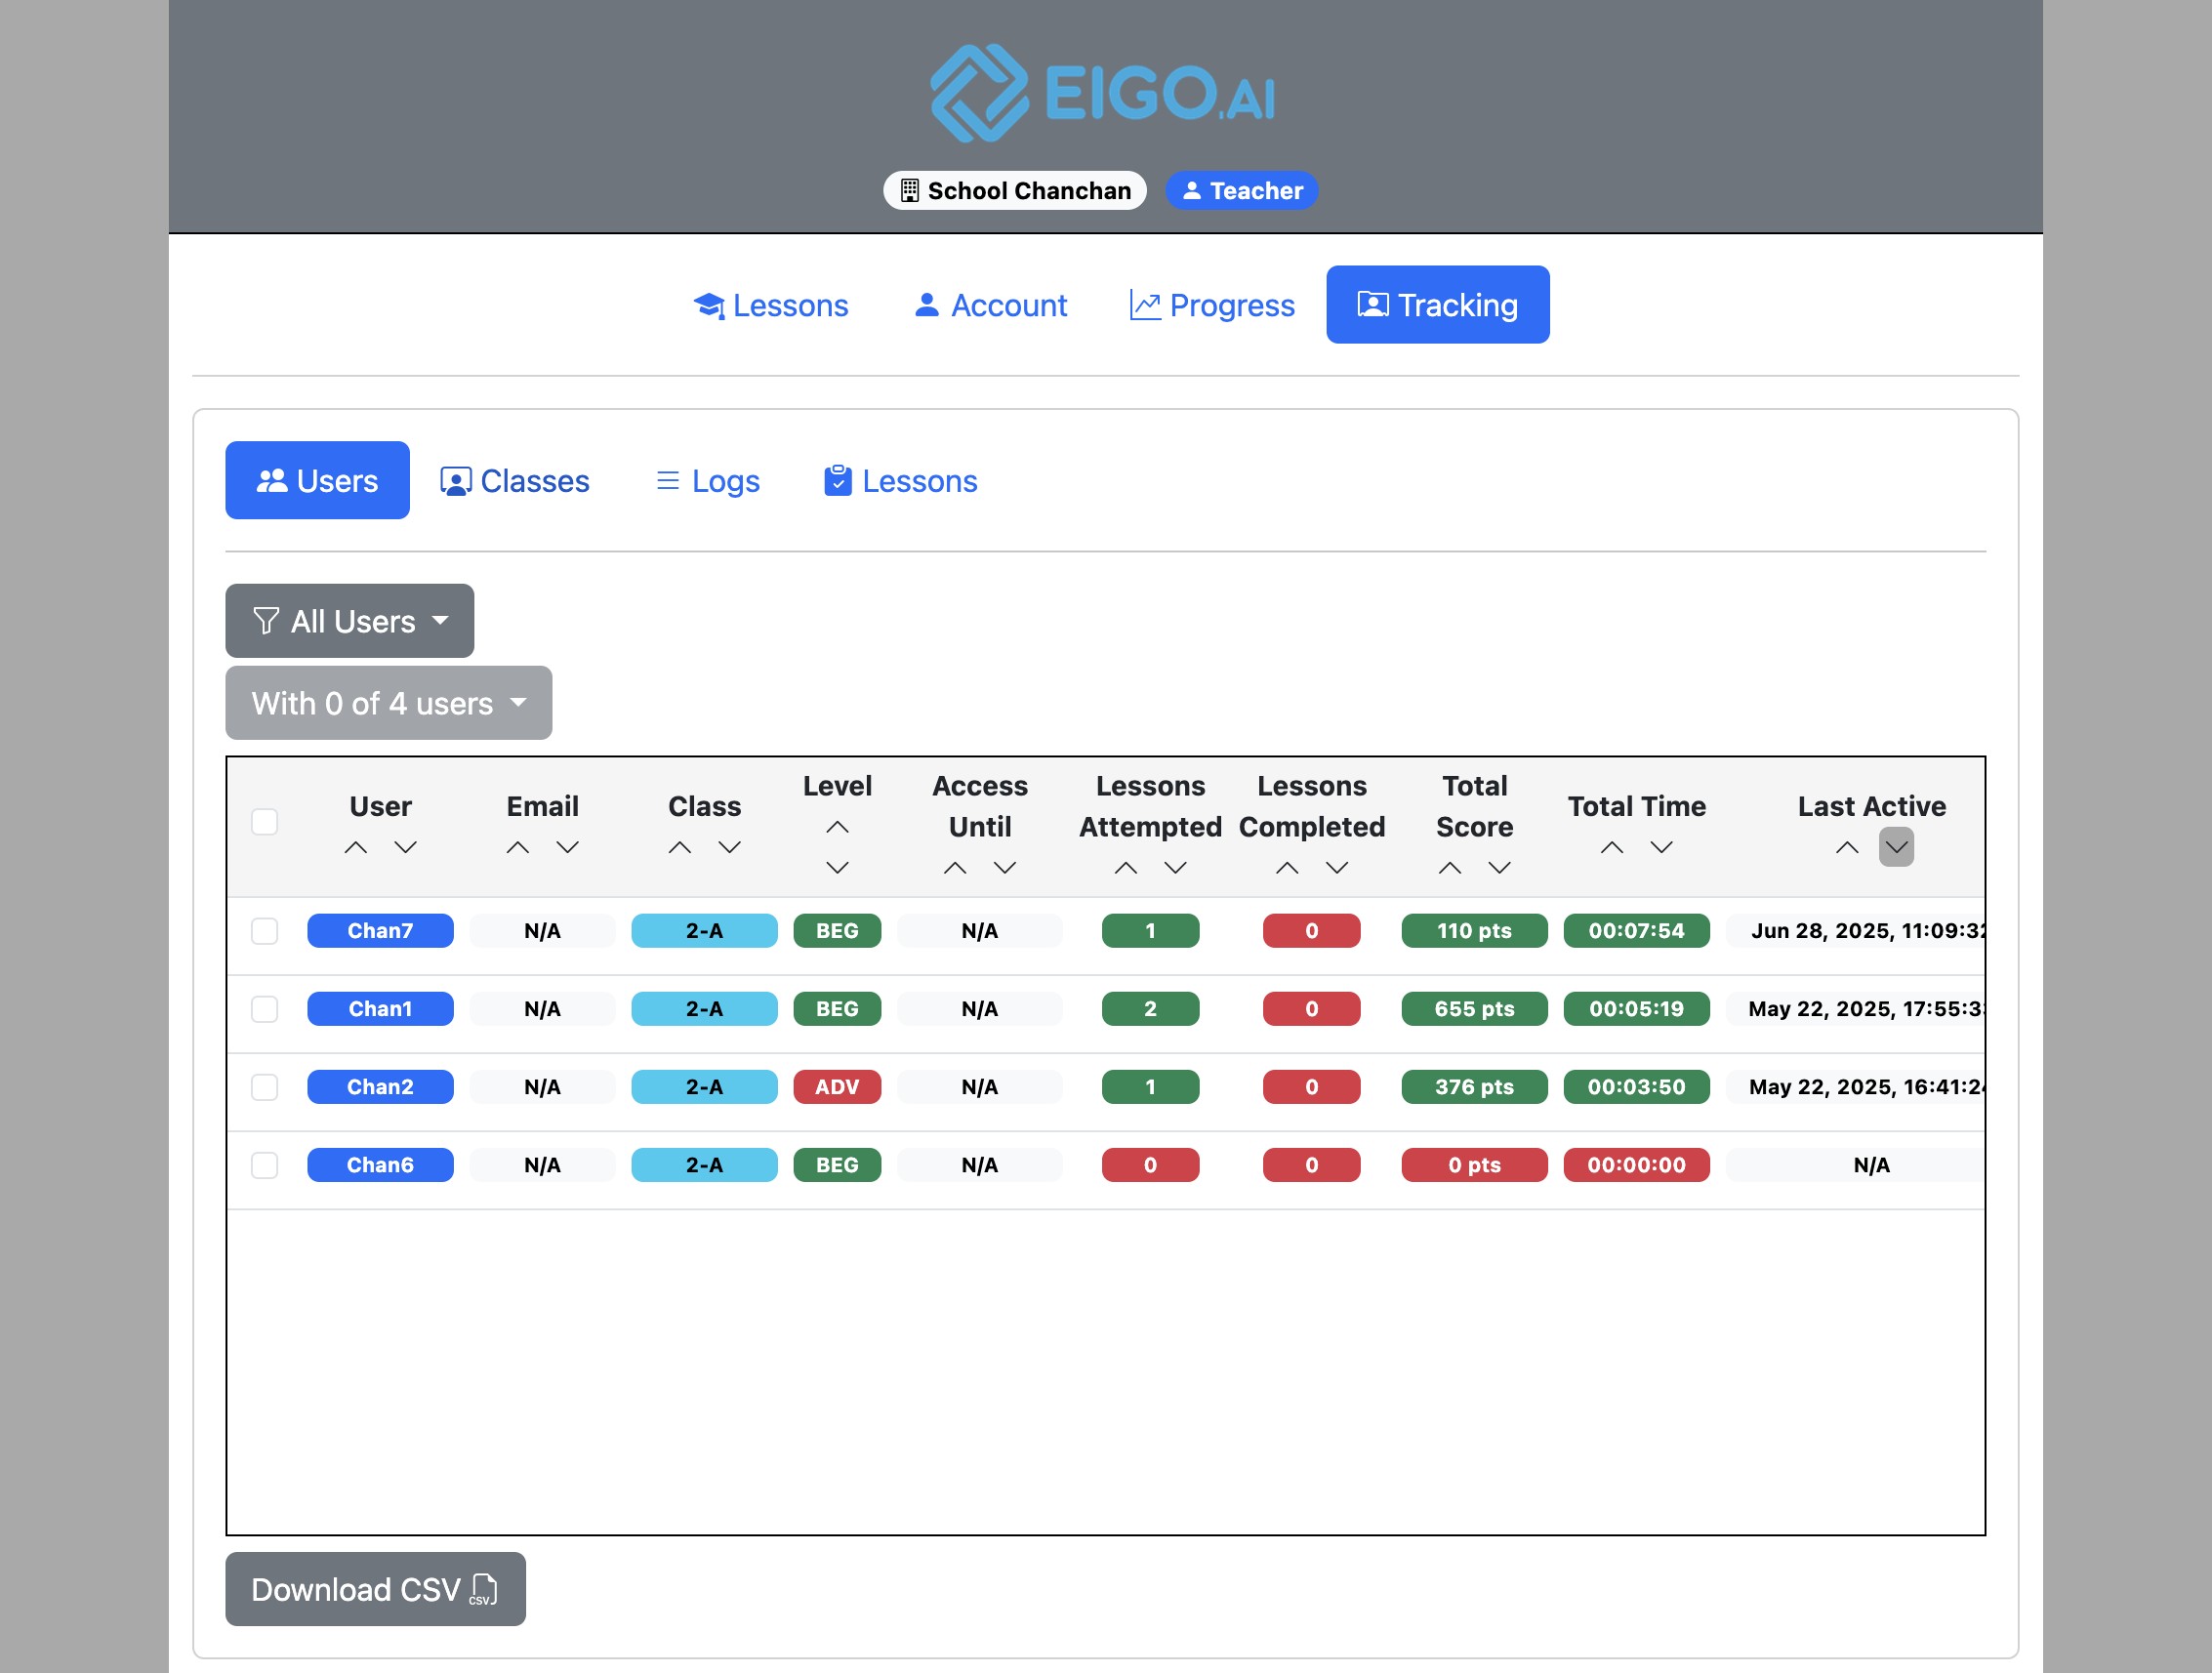
Task: Switch to the Logs sub-tab
Action: pyautogui.click(x=707, y=480)
